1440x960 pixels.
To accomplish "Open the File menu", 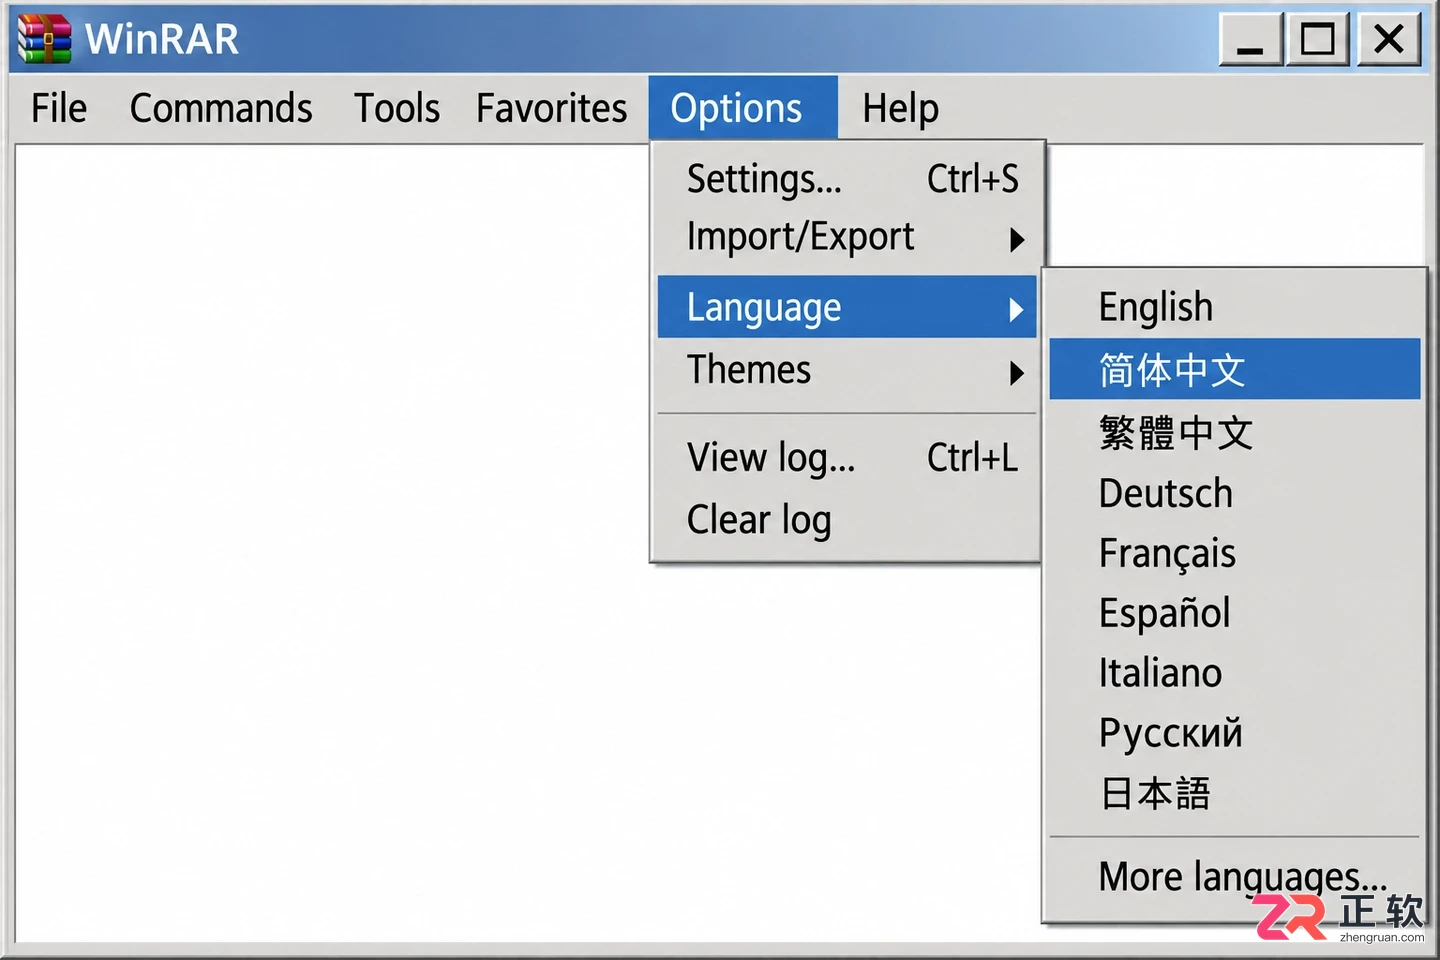I will point(59,108).
